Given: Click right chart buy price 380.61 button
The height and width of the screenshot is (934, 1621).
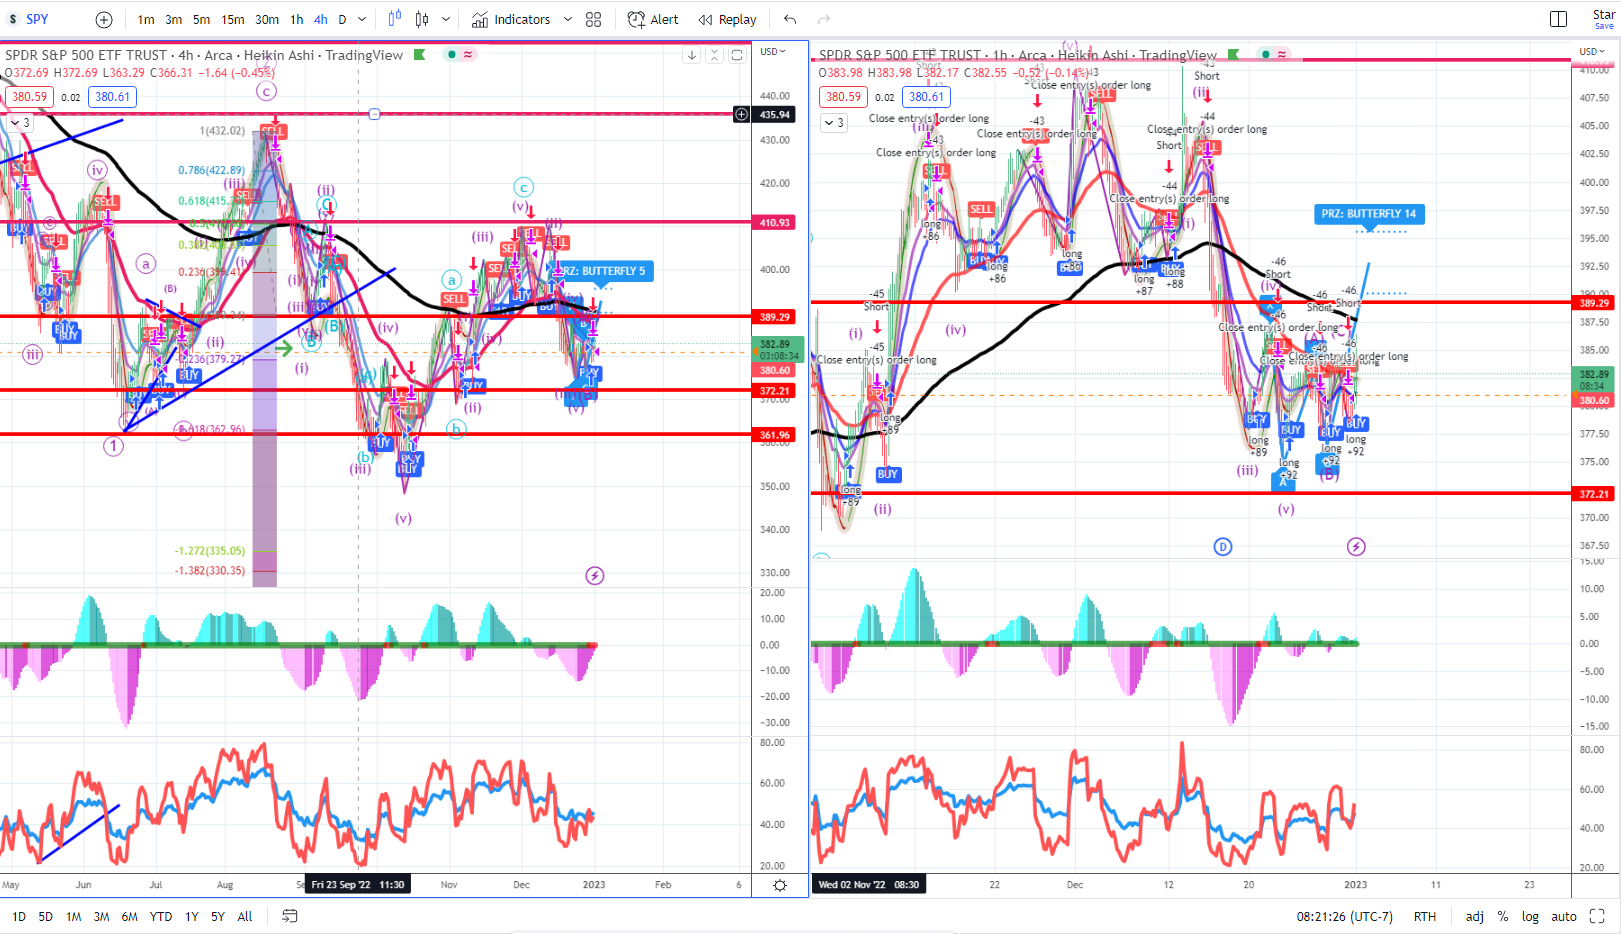Looking at the screenshot, I should (x=926, y=97).
